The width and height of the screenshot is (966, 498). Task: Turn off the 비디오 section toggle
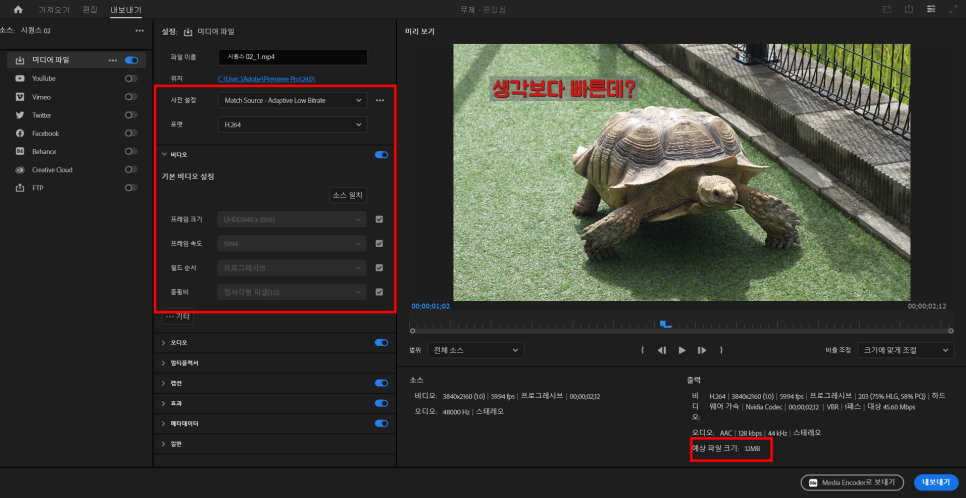click(x=381, y=155)
